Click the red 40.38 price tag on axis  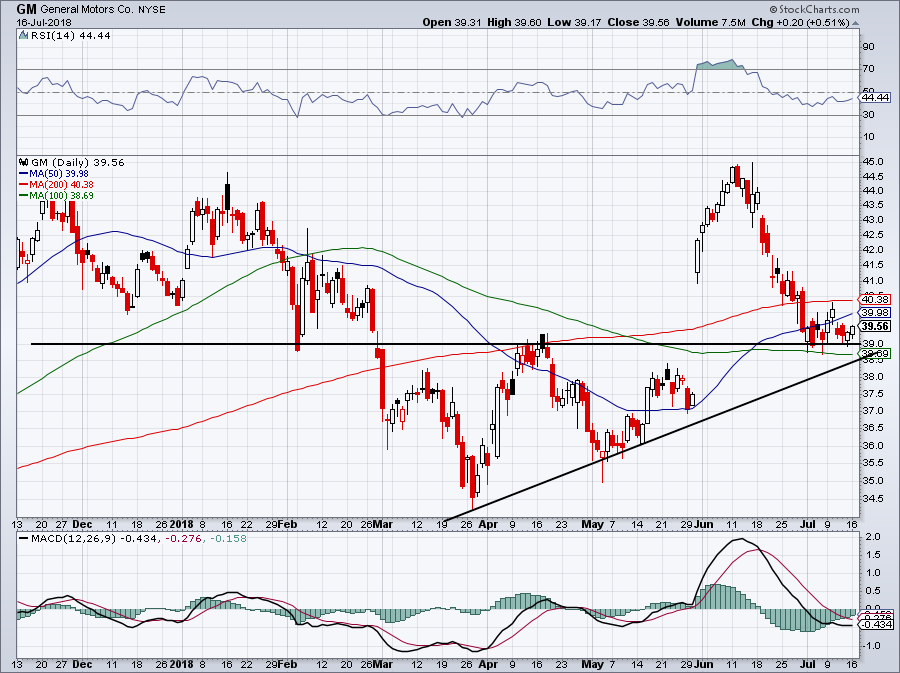[876, 299]
